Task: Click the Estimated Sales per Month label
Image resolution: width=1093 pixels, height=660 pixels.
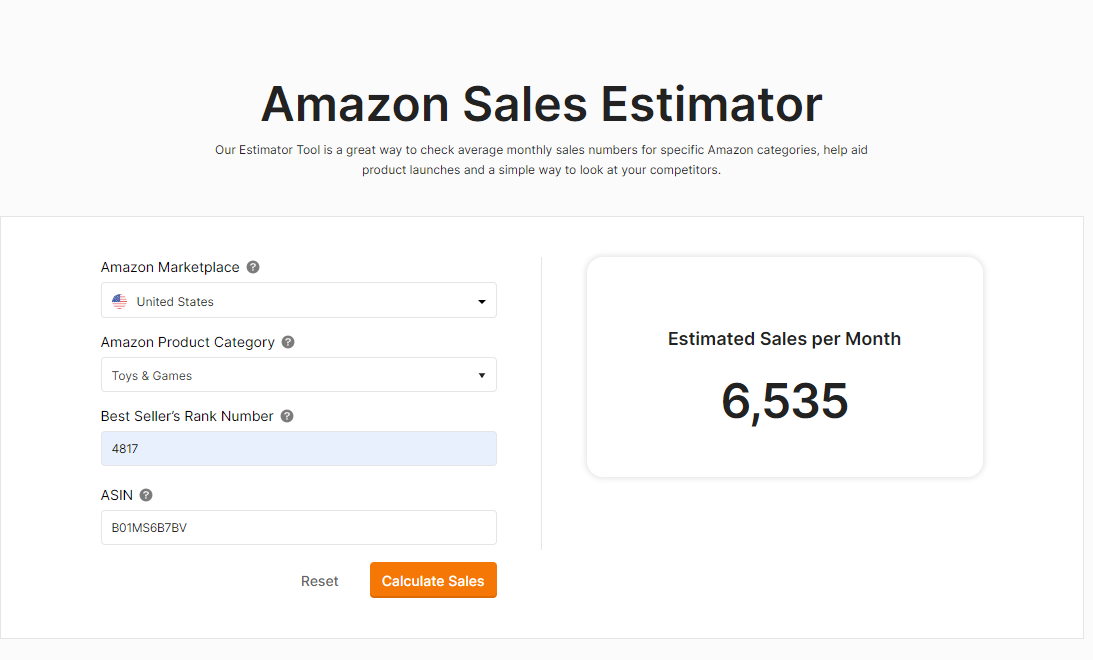Action: 784,339
